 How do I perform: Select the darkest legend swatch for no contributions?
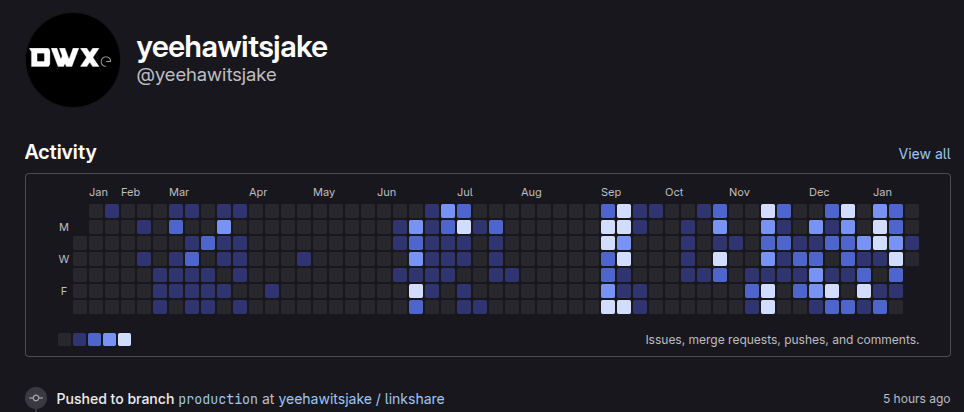(x=65, y=340)
